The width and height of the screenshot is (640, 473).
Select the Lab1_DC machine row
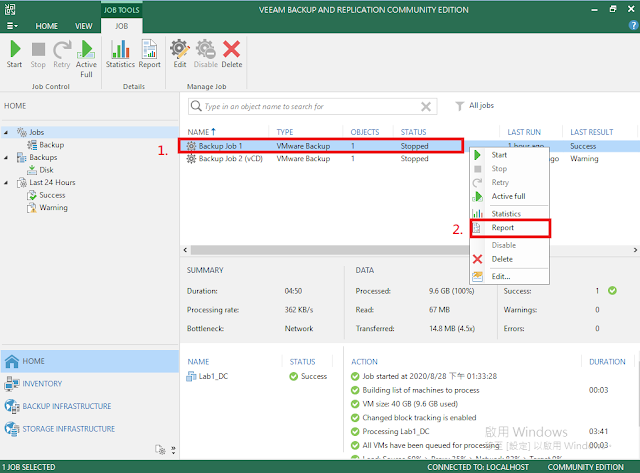(261, 376)
